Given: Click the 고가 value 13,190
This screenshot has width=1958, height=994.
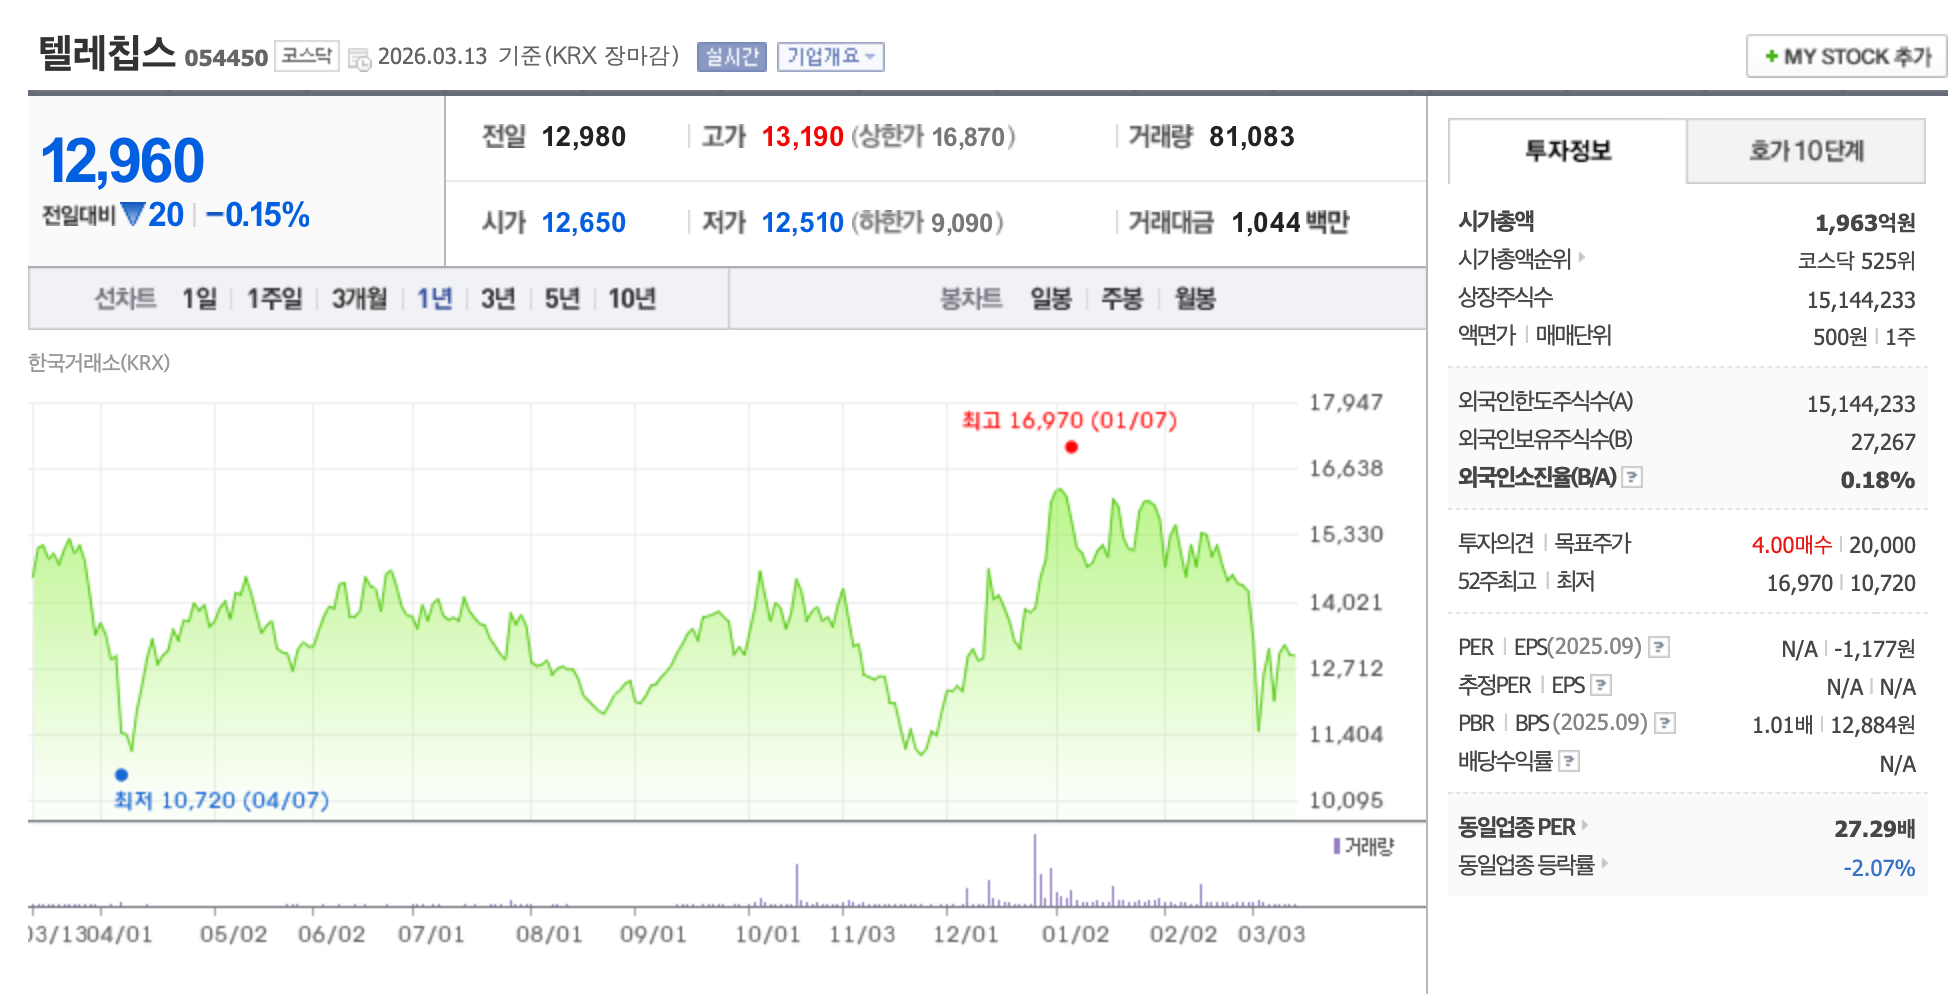Looking at the screenshot, I should click(803, 137).
